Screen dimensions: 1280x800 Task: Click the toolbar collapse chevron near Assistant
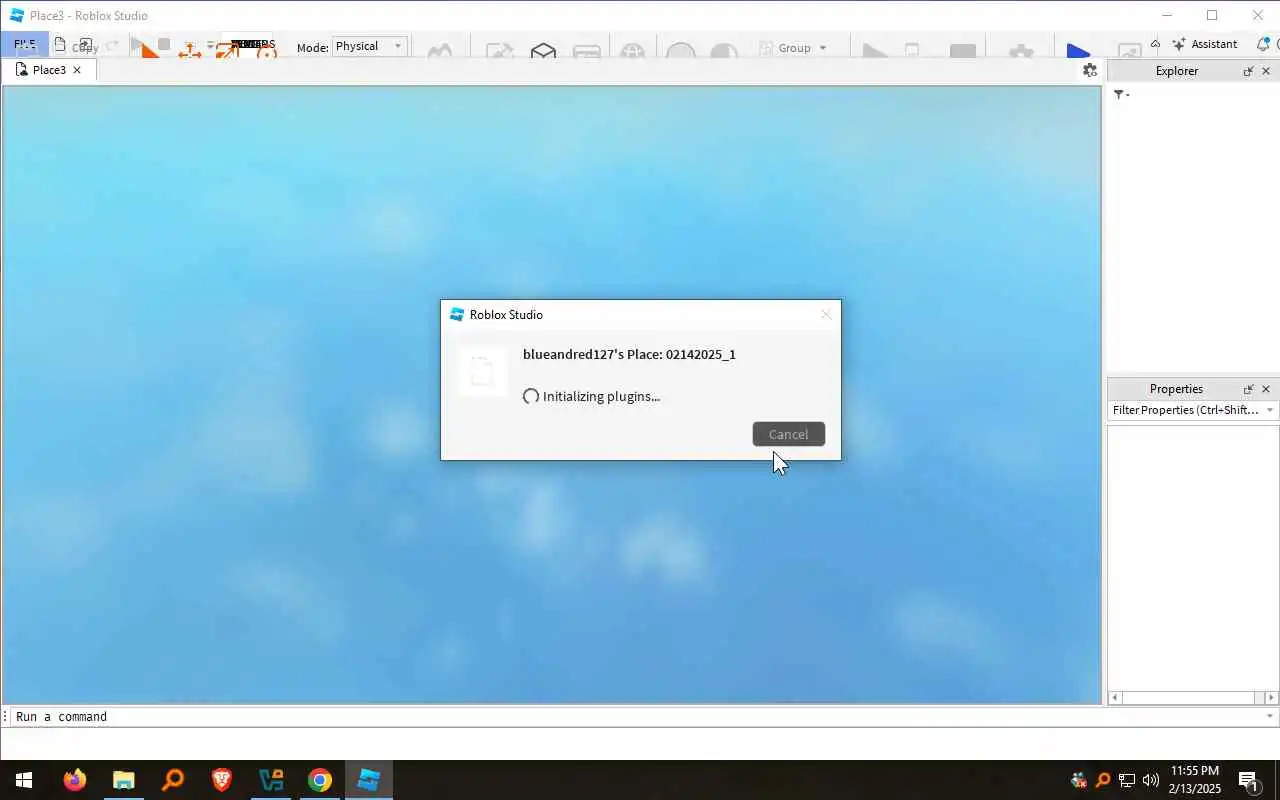click(x=1155, y=44)
